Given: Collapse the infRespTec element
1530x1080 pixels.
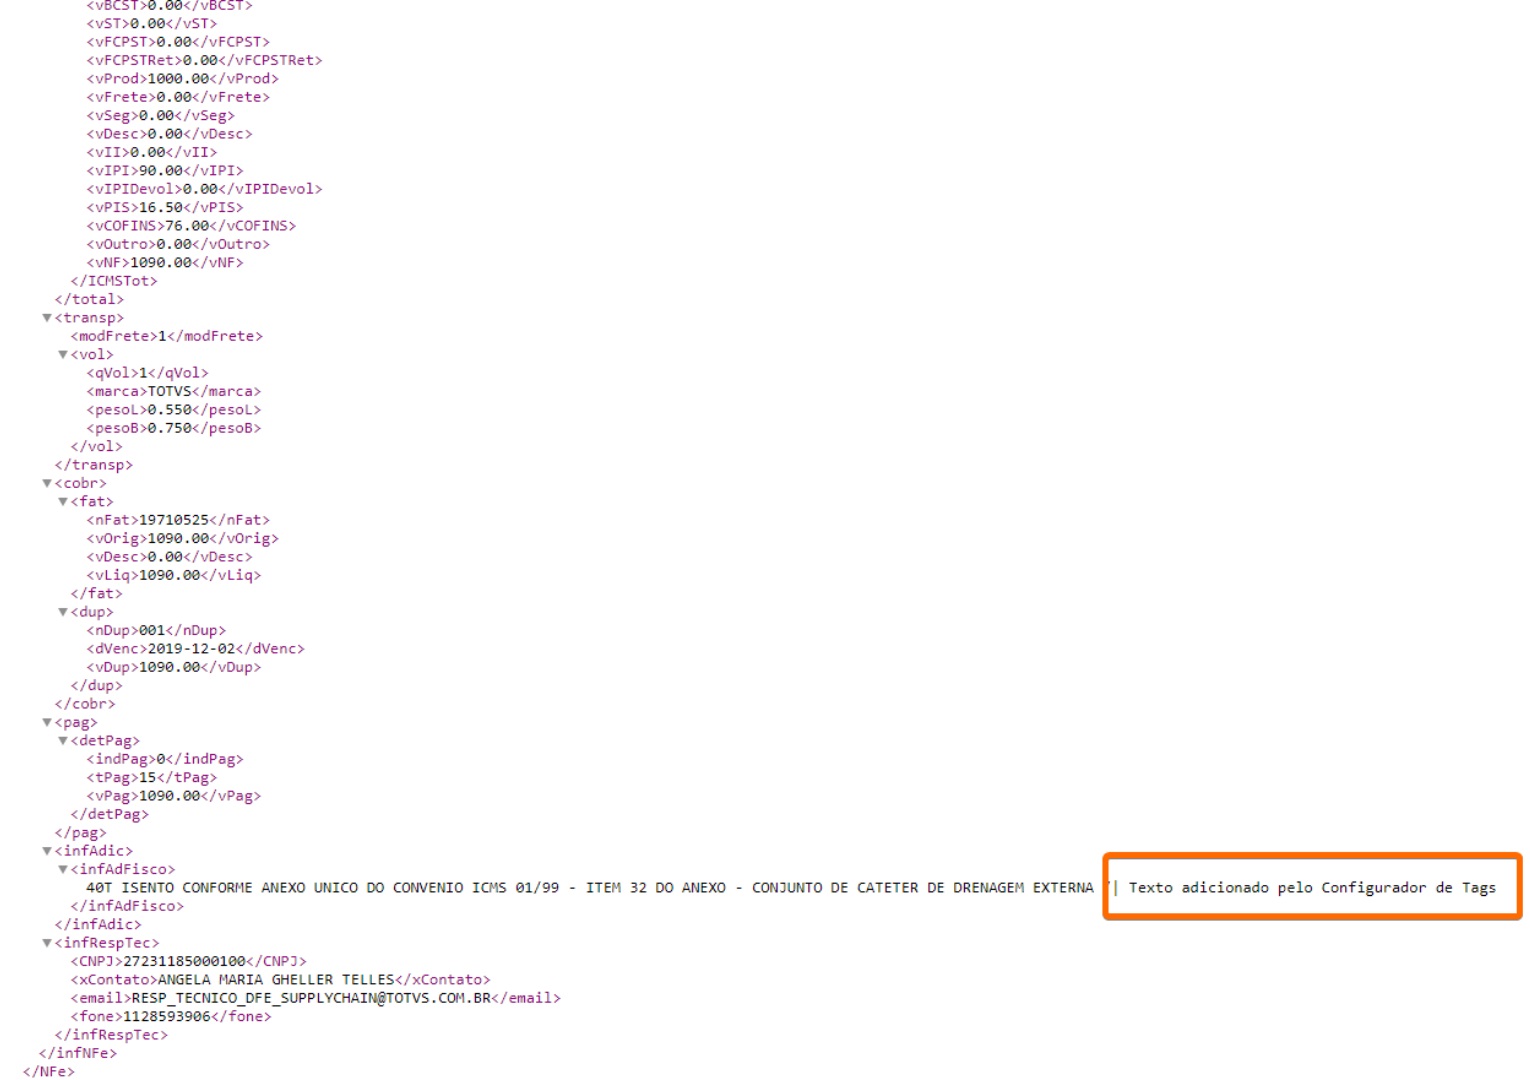Looking at the screenshot, I should click(x=47, y=943).
